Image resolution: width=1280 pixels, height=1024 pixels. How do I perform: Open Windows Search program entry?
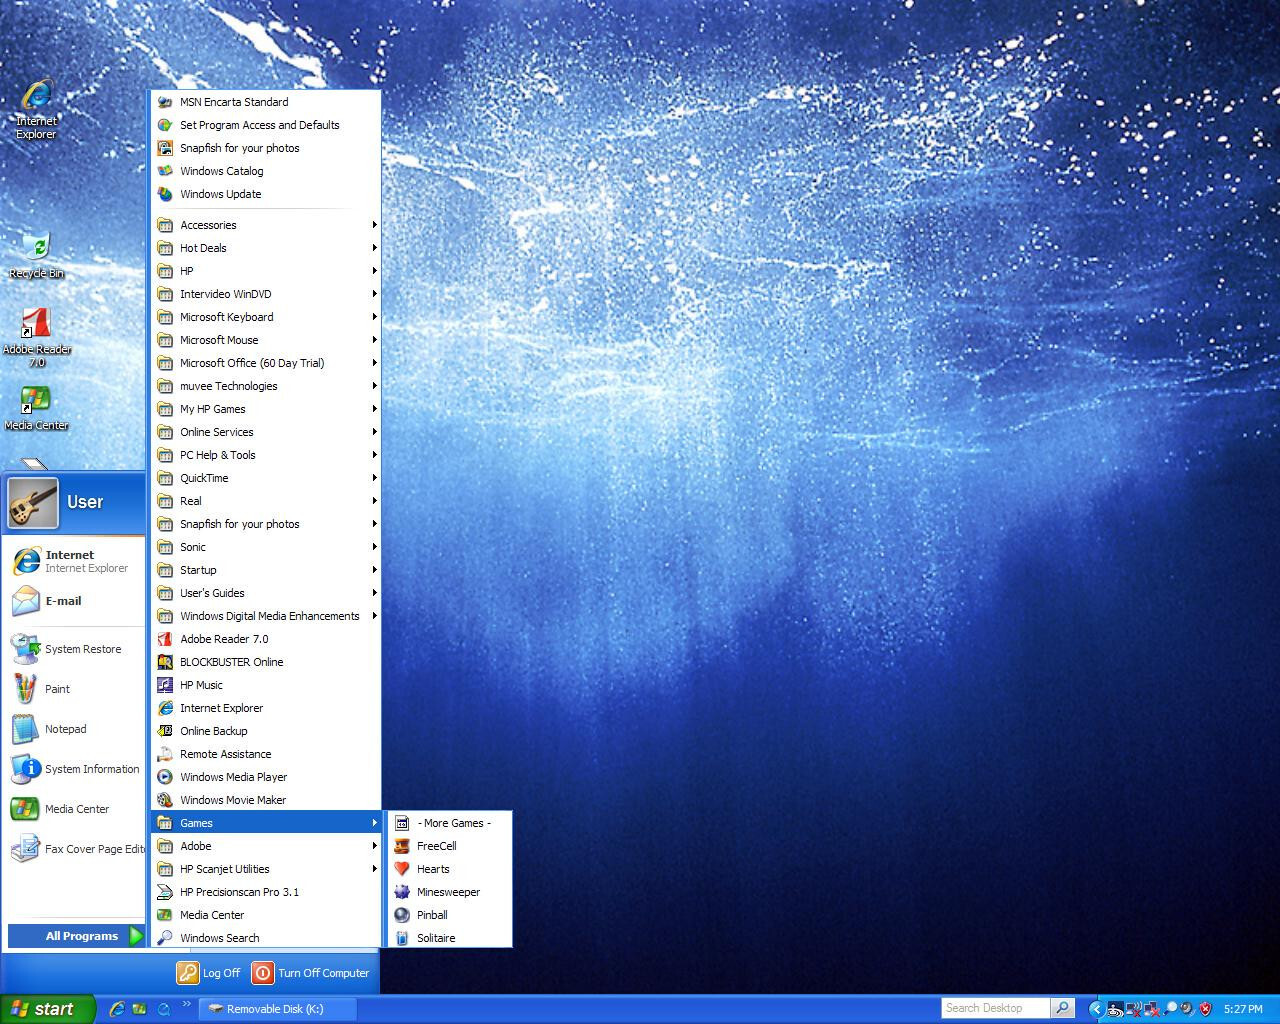pyautogui.click(x=266, y=938)
